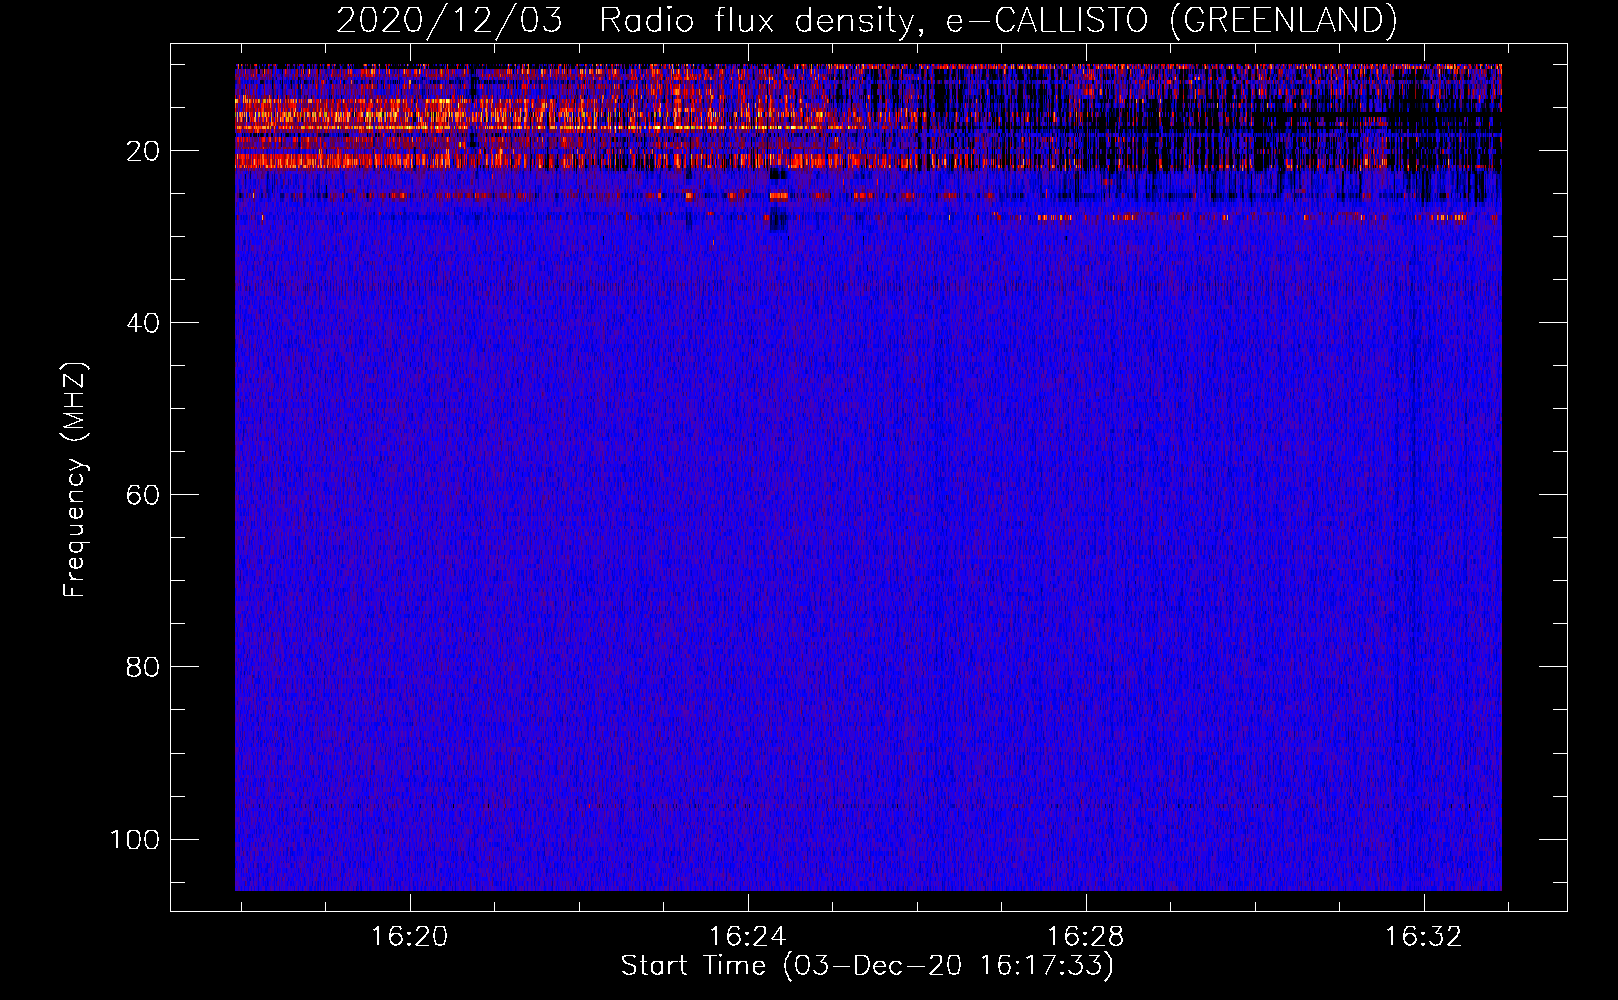
Task: Click the frequency tick label 80
Action: tap(143, 668)
